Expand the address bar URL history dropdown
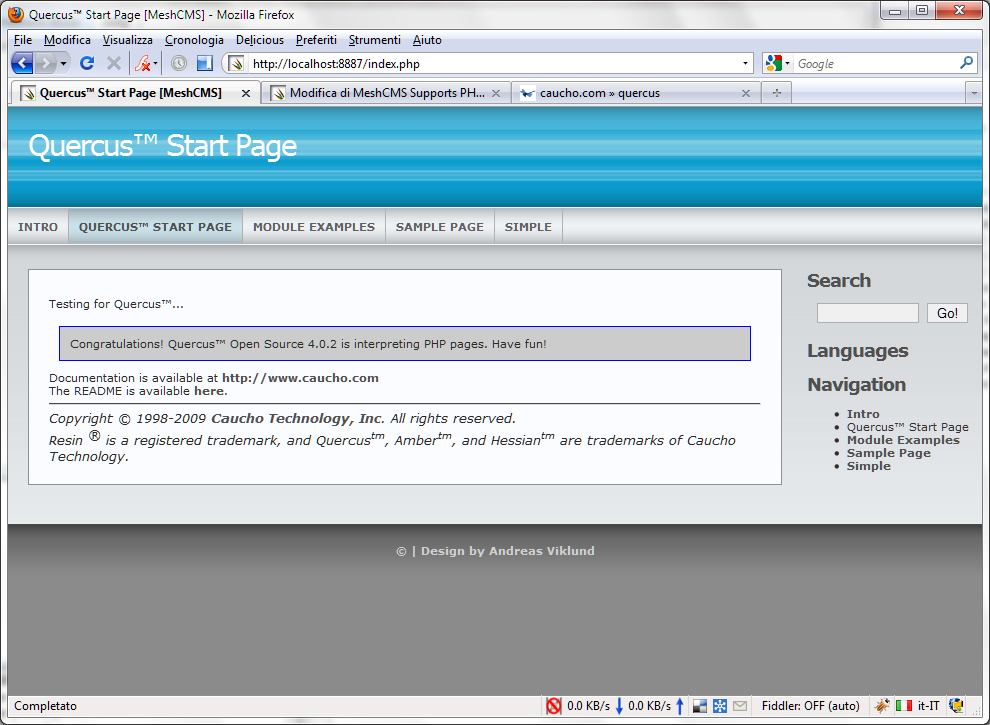 [x=746, y=63]
